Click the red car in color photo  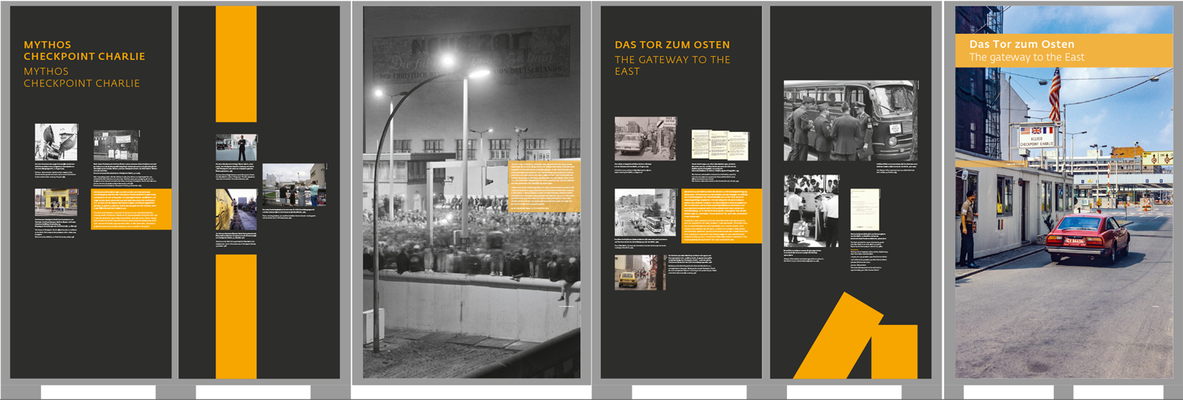click(1088, 236)
